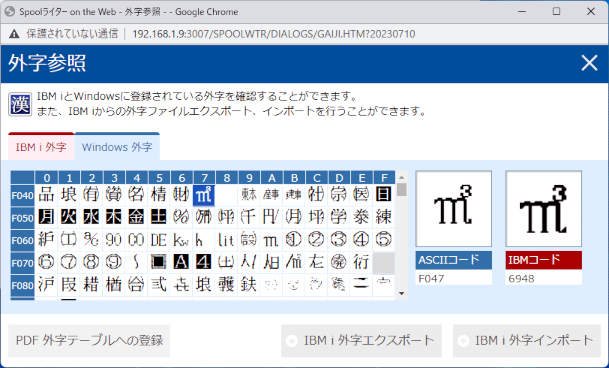The image size is (609, 368).
Task: Select the 衍 glyph in row F070
Action: (361, 263)
